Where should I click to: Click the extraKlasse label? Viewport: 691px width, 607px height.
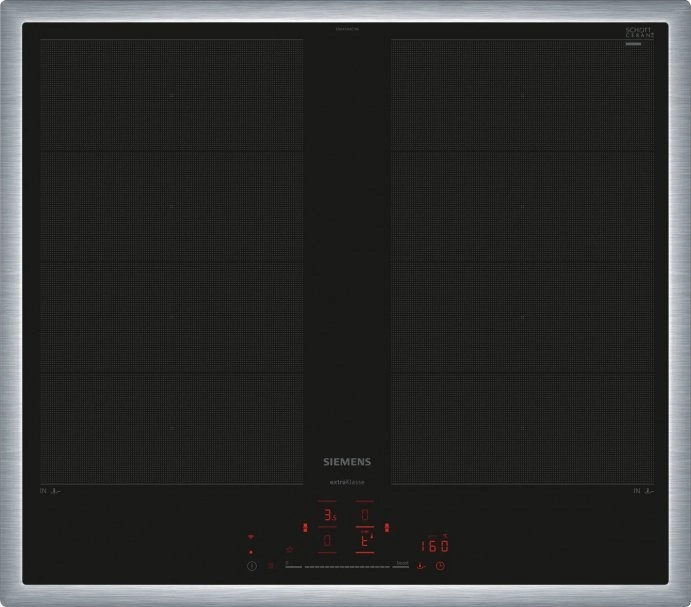tap(347, 482)
